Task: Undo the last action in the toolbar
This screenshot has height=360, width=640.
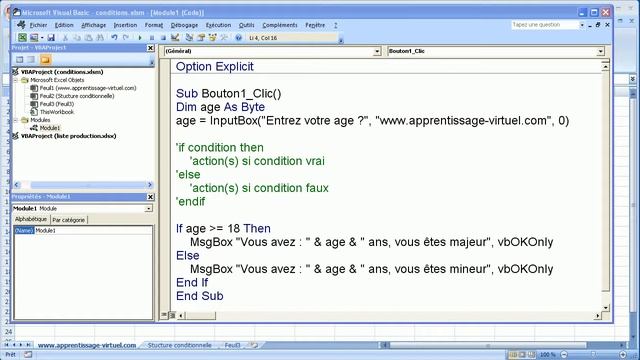Action: tap(114, 38)
